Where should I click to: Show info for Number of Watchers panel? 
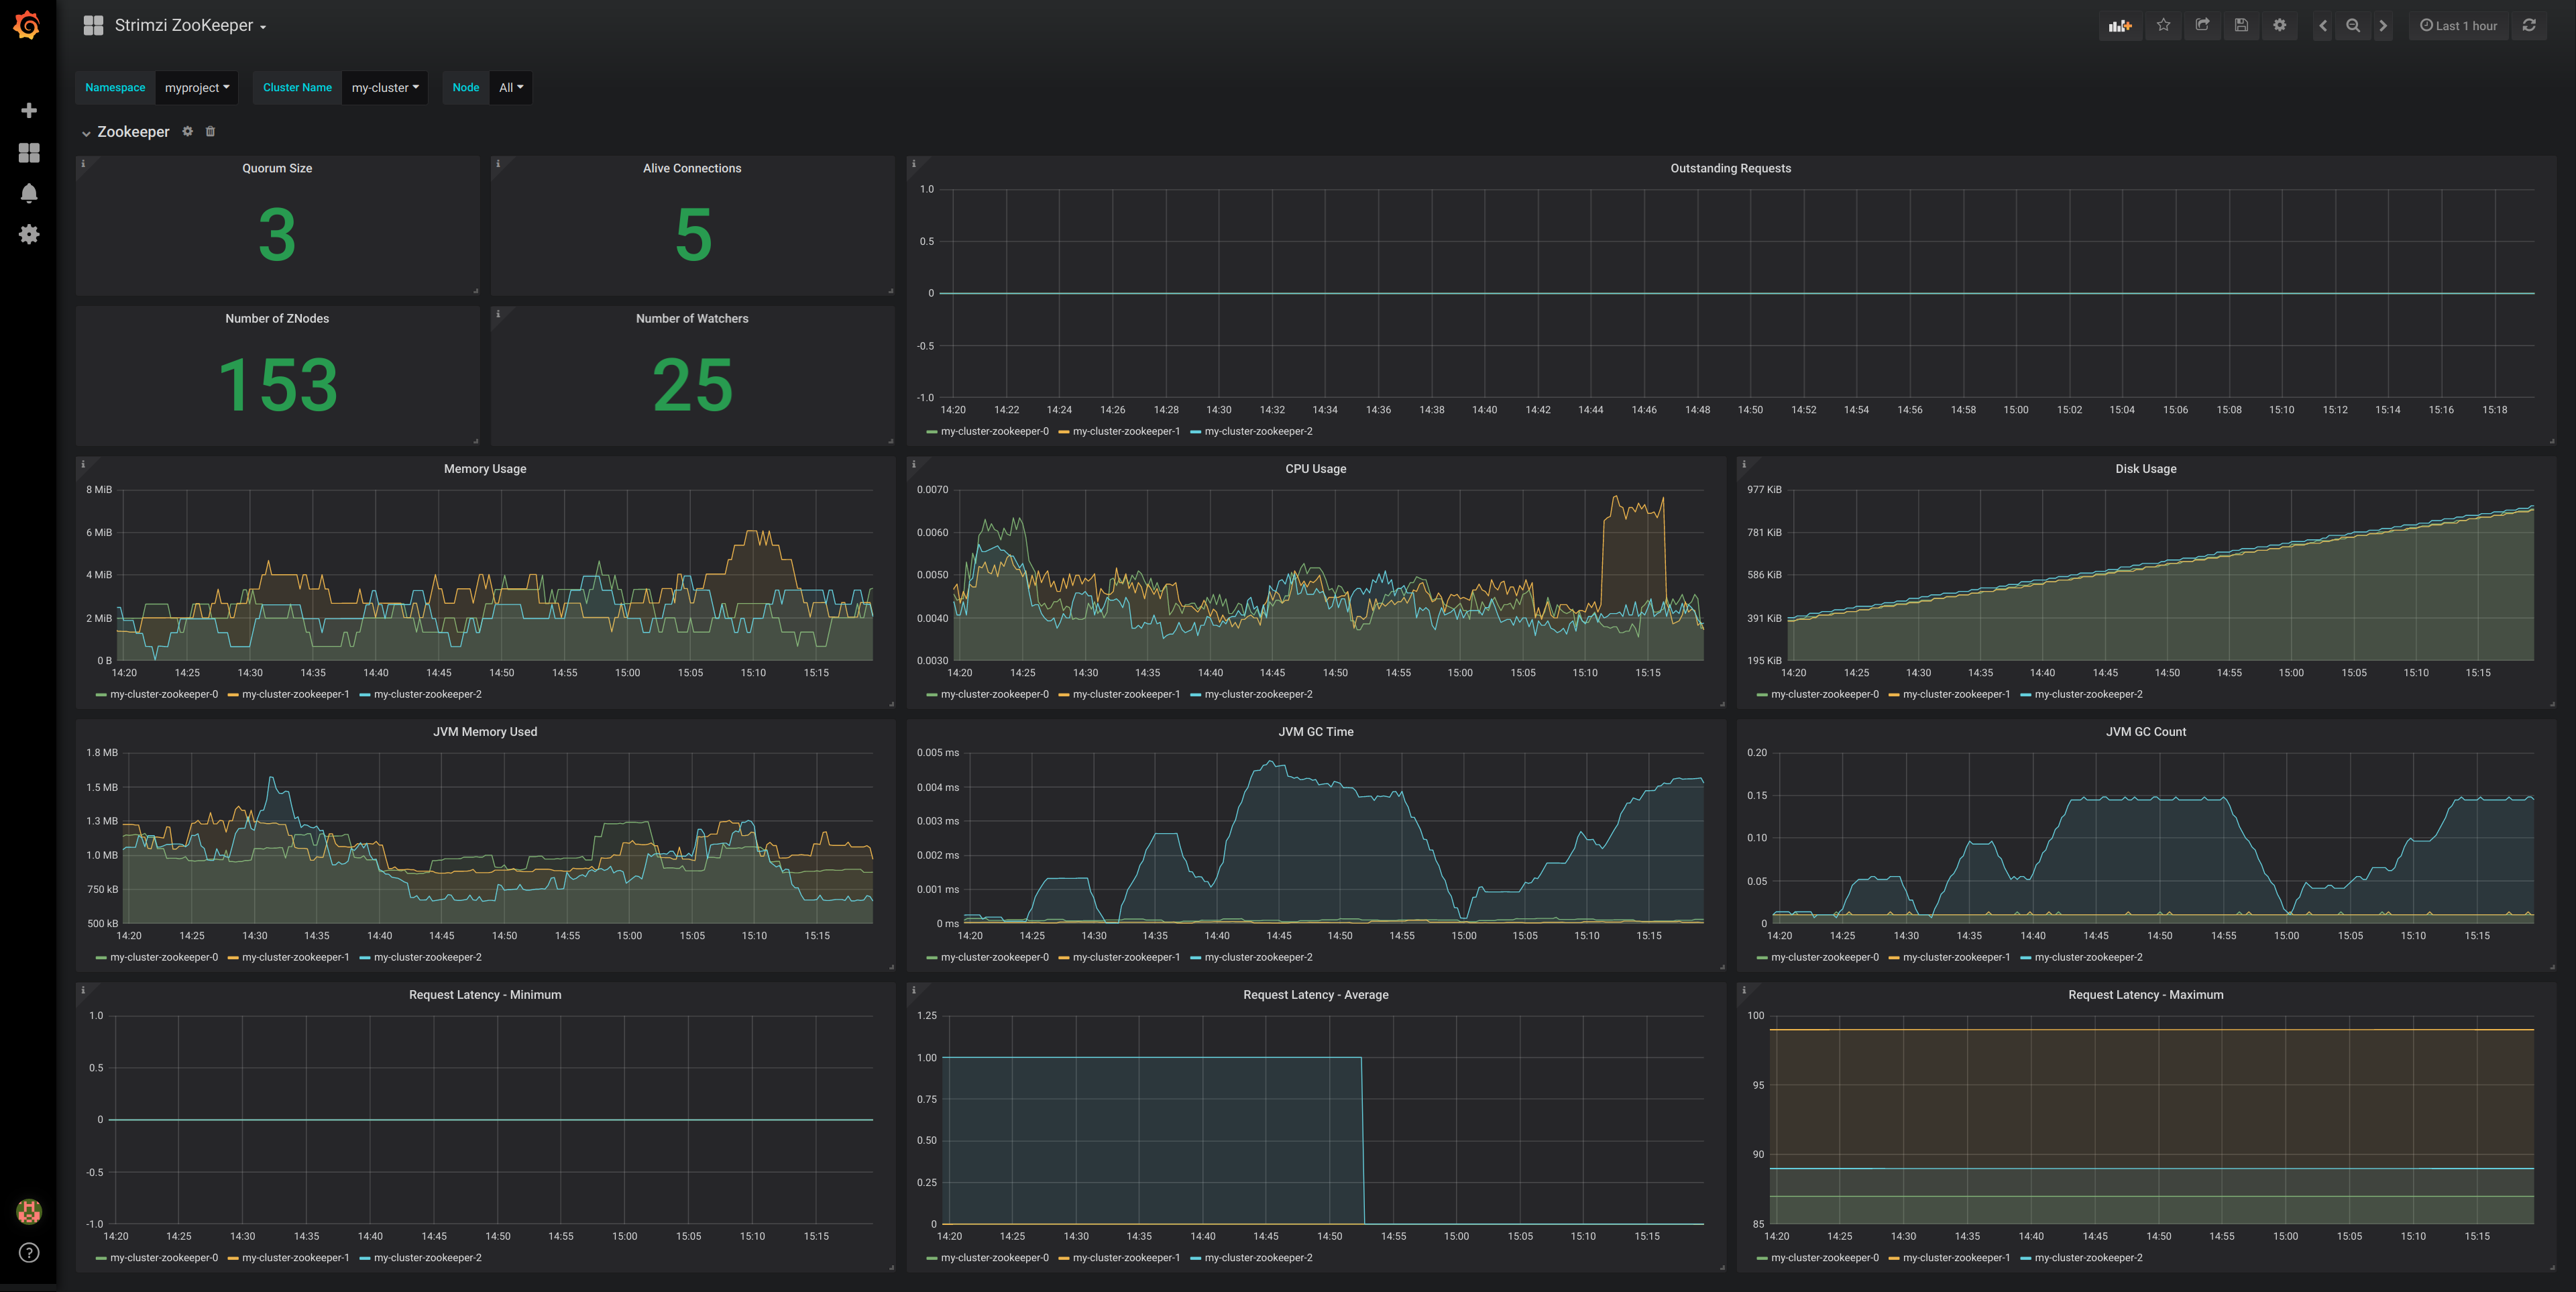(x=498, y=313)
